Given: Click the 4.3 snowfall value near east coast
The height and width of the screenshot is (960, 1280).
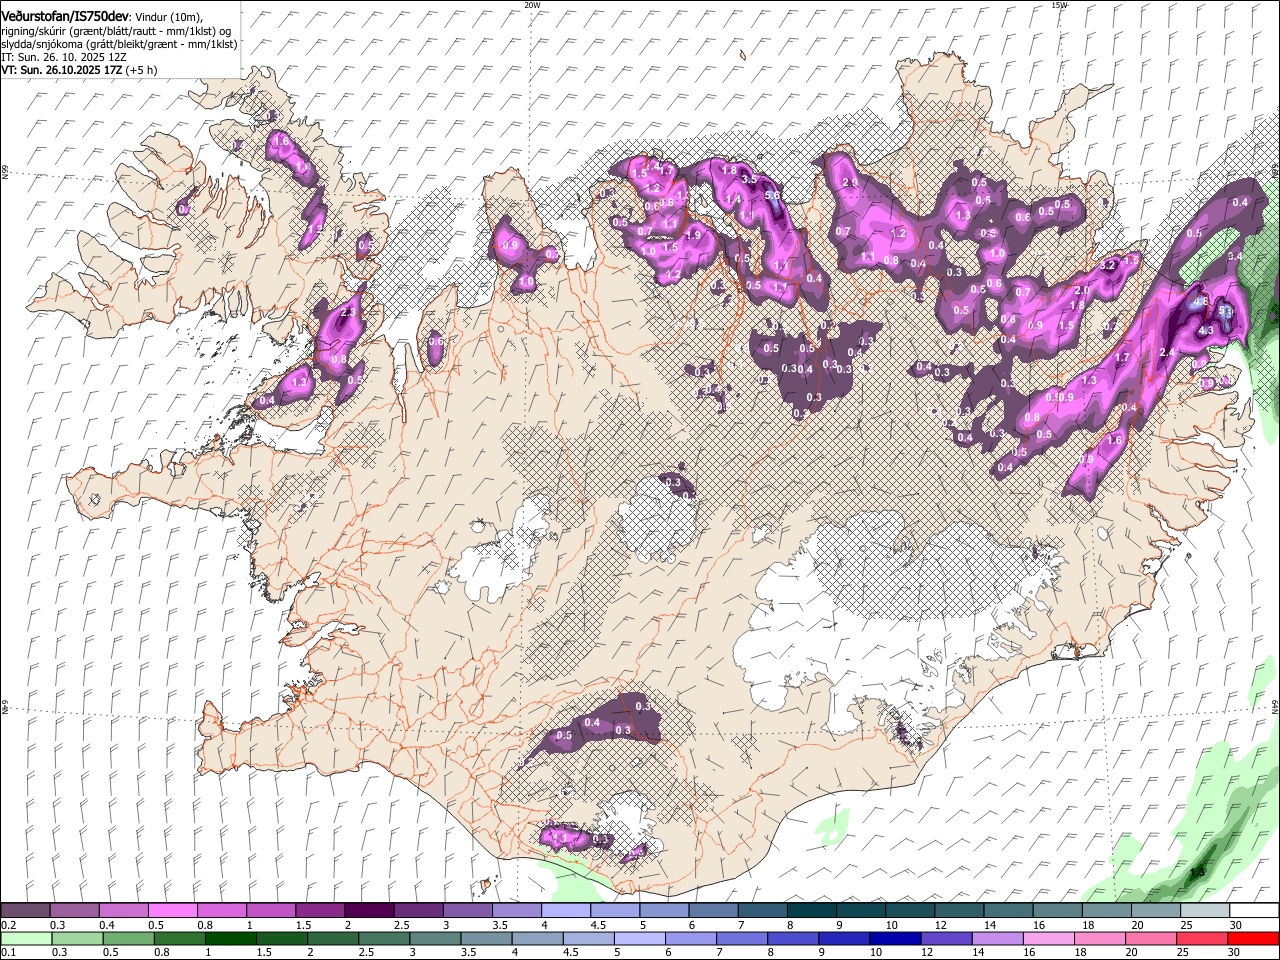Looking at the screenshot, I should point(1205,331).
